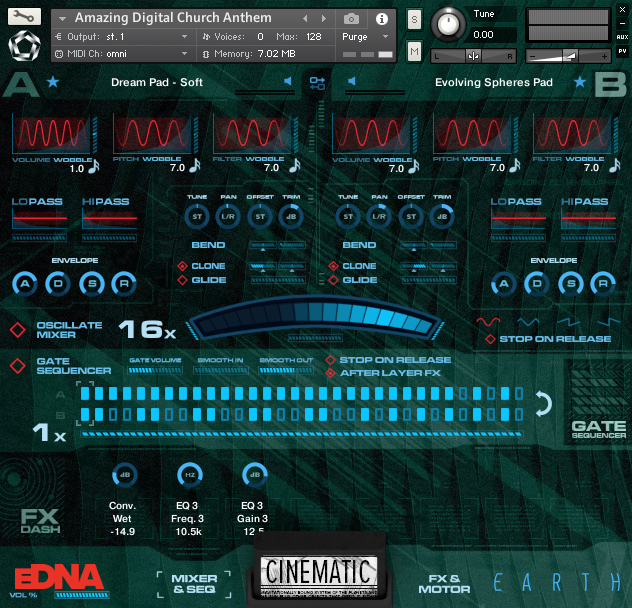632x608 pixels.
Task: Switch to the FX & Motor tab
Action: 443,584
